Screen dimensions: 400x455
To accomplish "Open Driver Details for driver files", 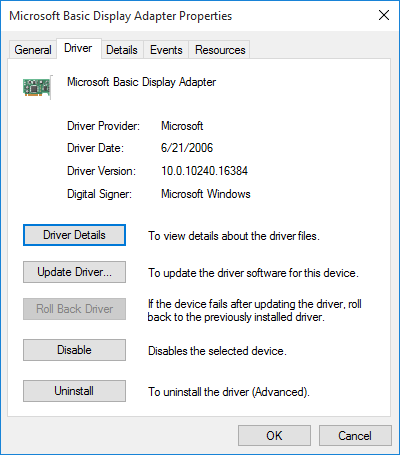I will (x=74, y=235).
